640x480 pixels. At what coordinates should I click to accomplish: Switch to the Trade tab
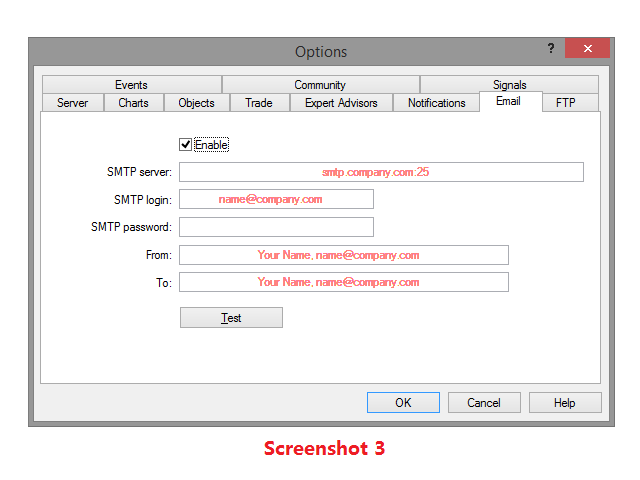click(x=259, y=103)
